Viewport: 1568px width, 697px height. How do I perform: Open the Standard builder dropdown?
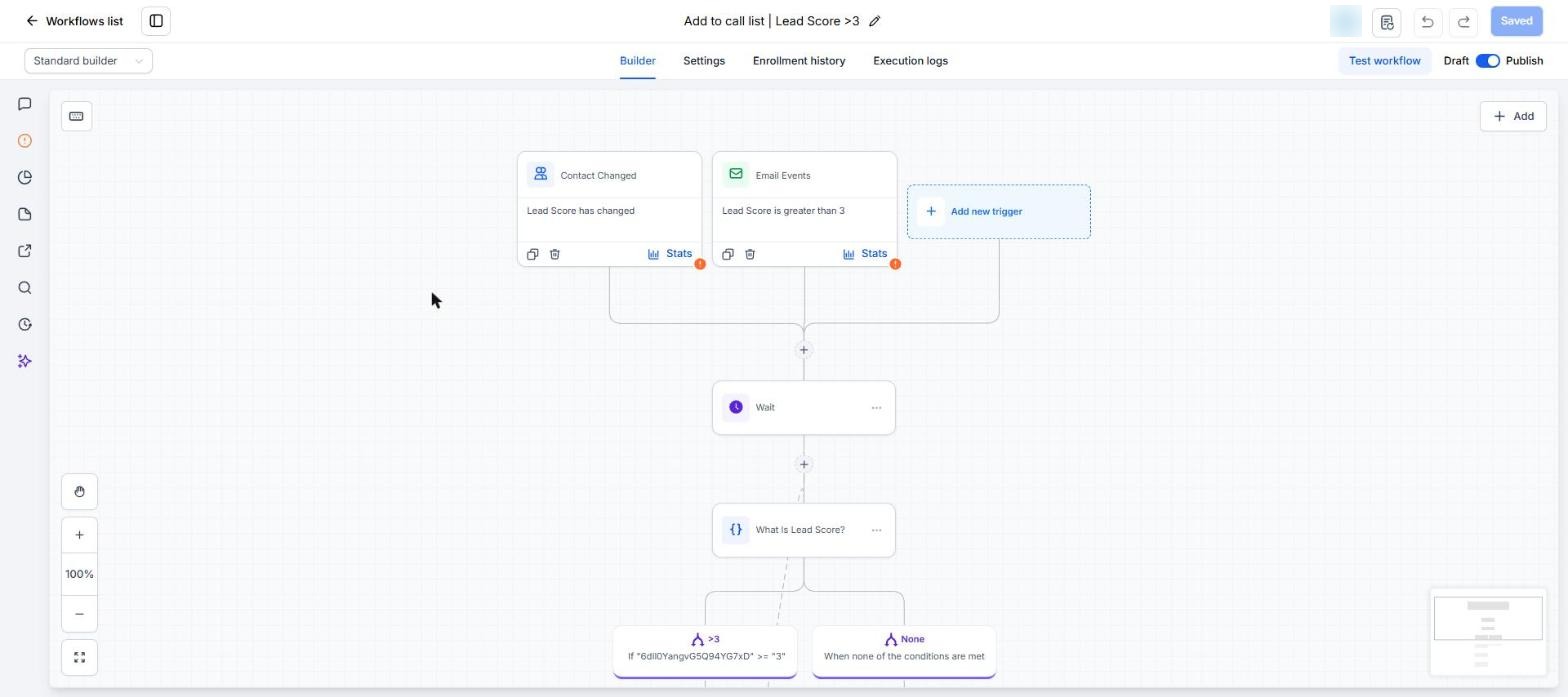89,61
